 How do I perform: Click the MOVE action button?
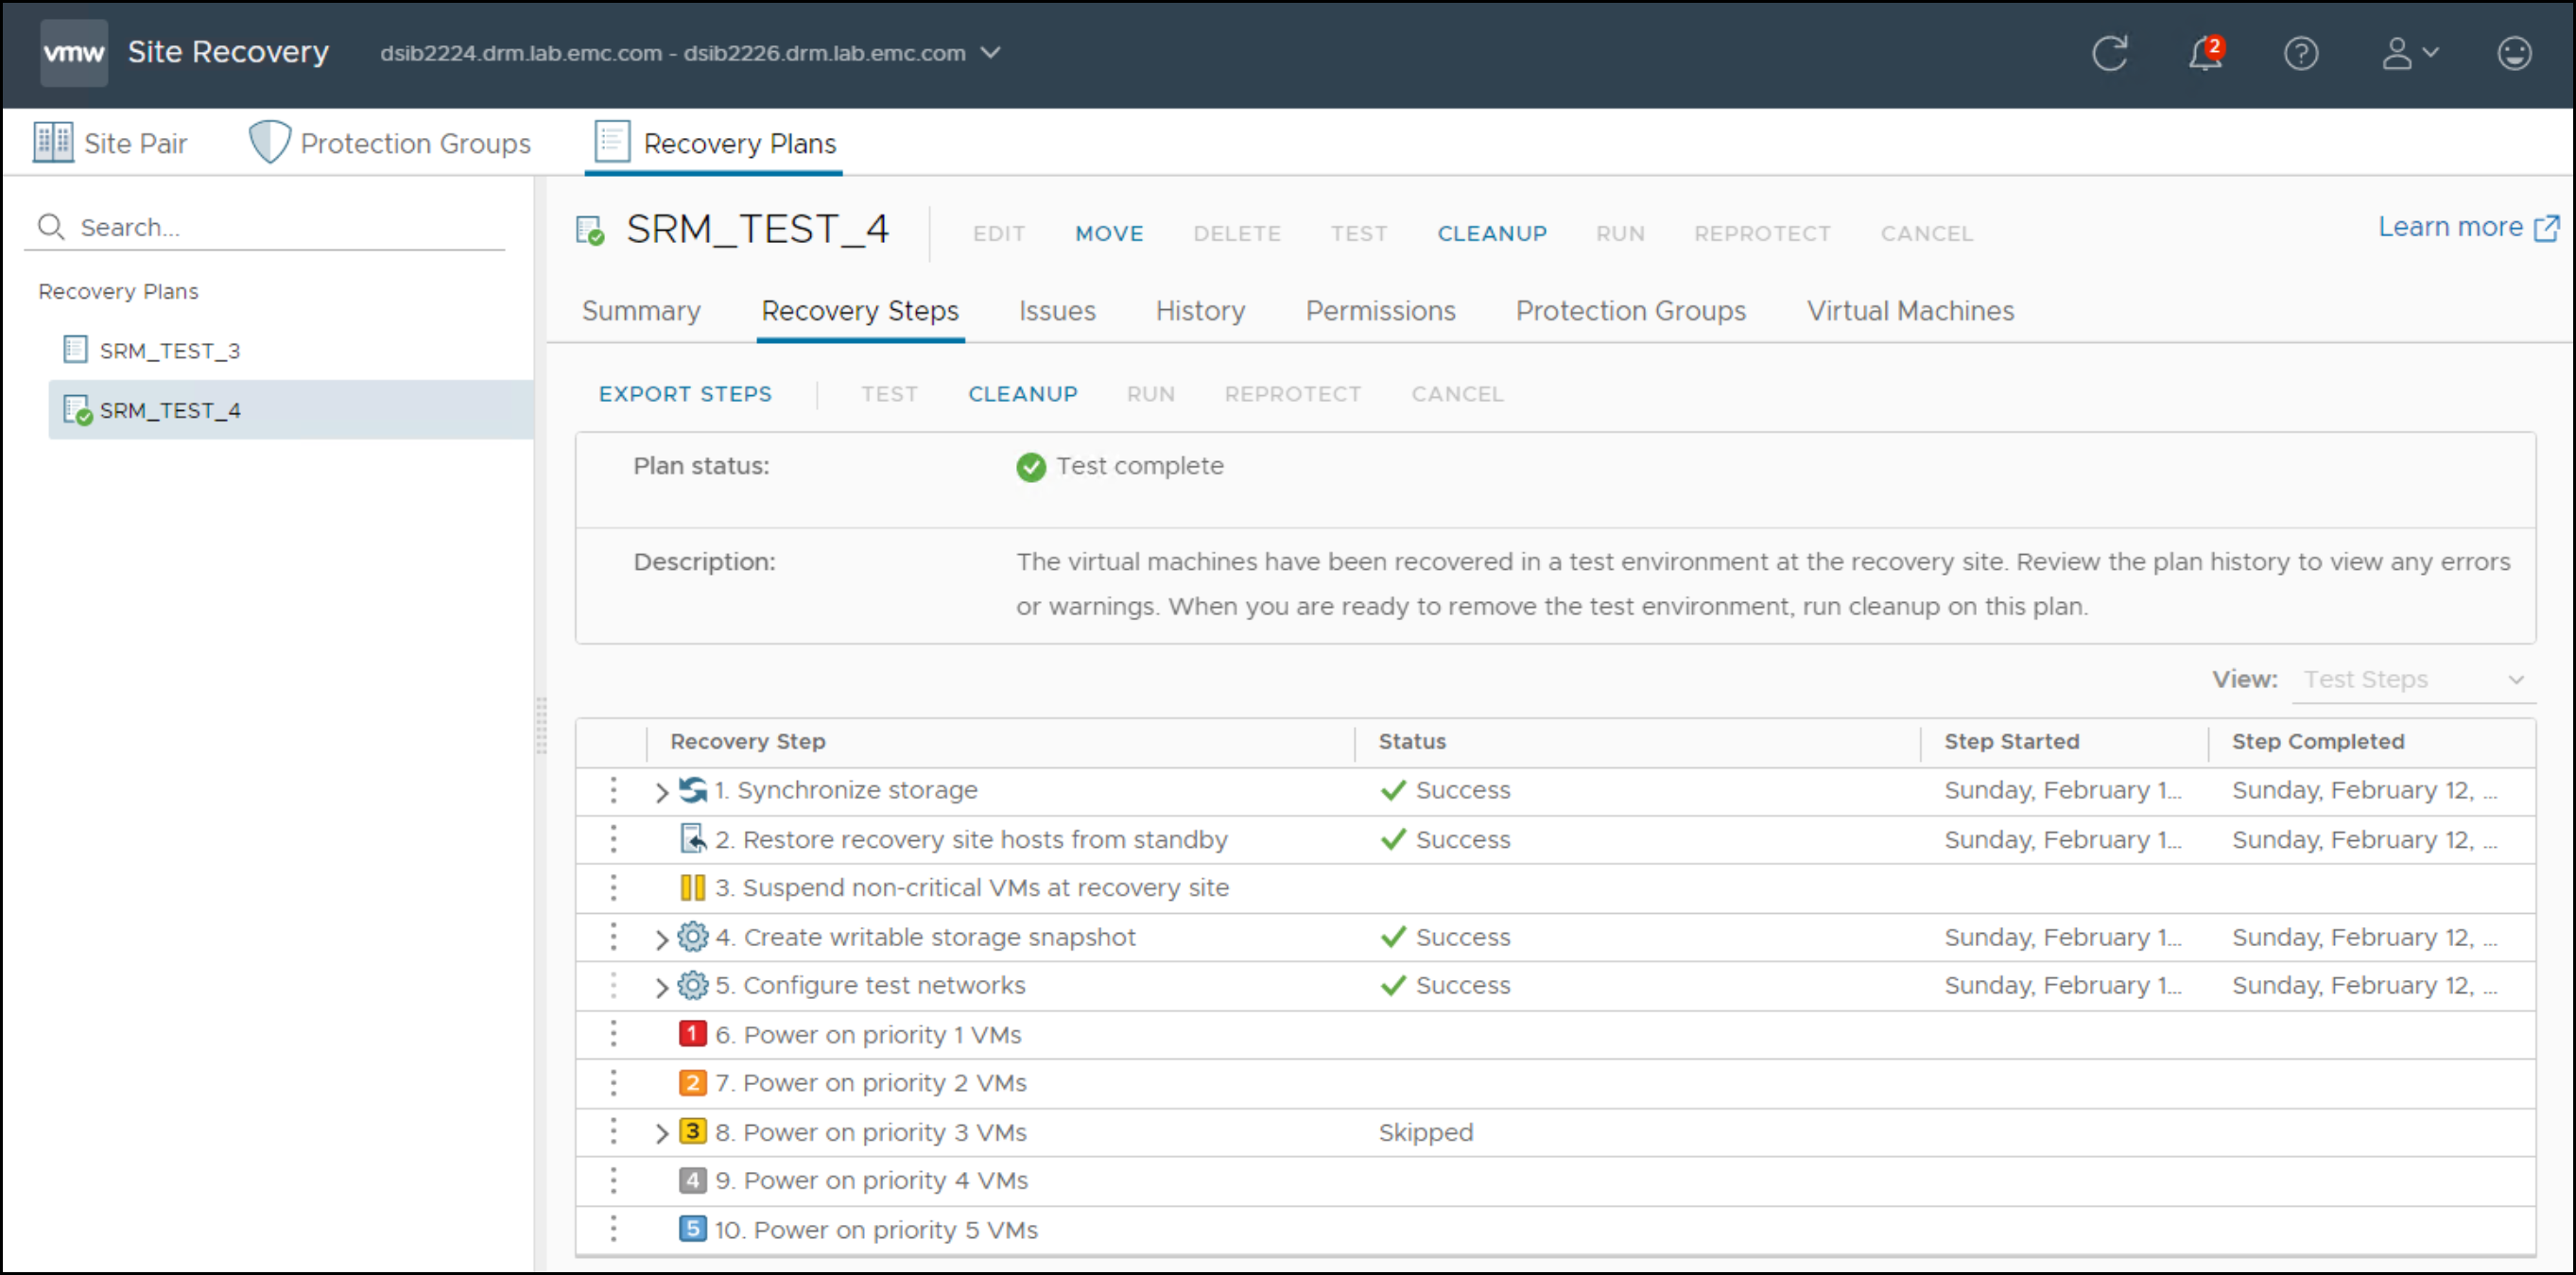1109,233
